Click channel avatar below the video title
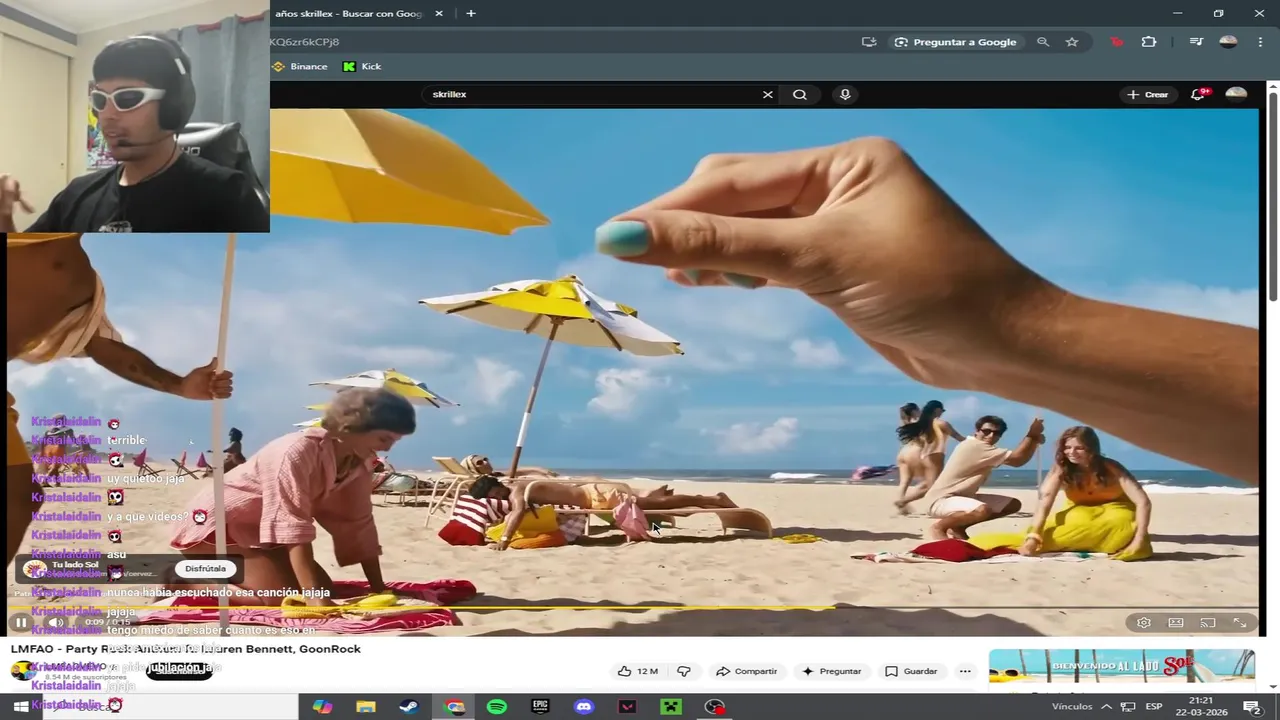Viewport: 1280px width, 720px height. click(x=22, y=671)
